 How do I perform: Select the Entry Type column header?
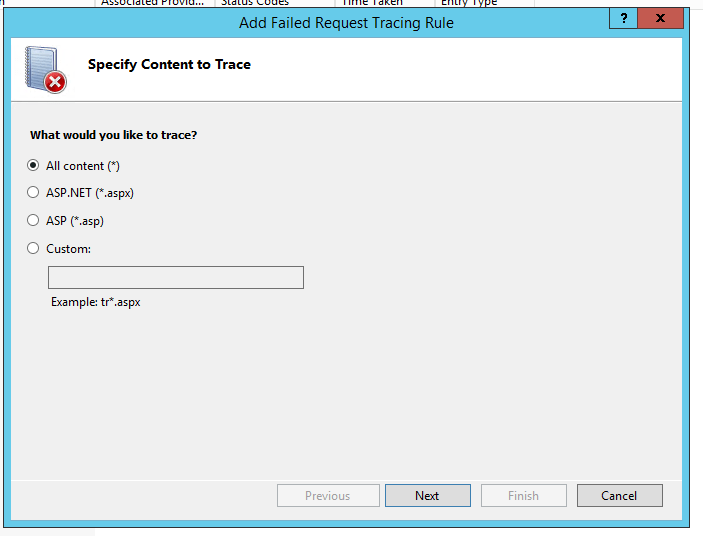[x=469, y=3]
